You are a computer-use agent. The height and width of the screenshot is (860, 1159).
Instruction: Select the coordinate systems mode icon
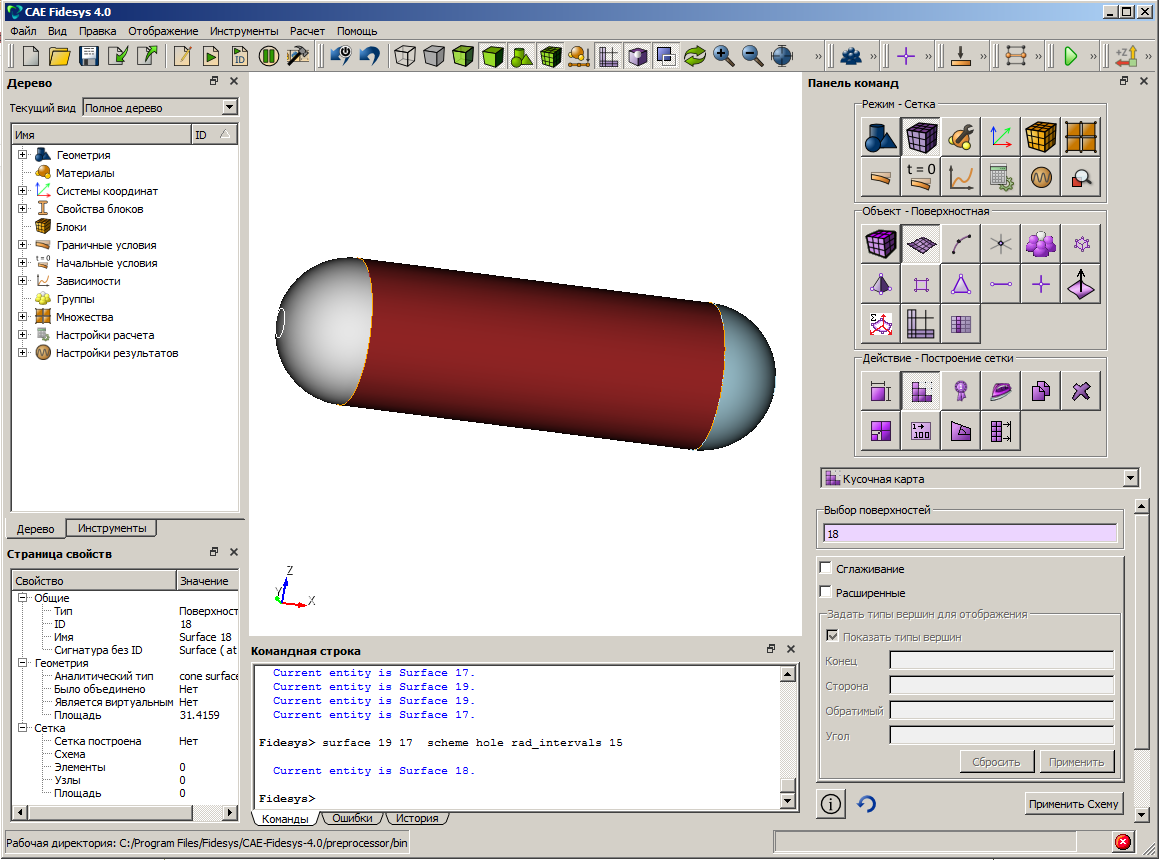coord(1001,137)
